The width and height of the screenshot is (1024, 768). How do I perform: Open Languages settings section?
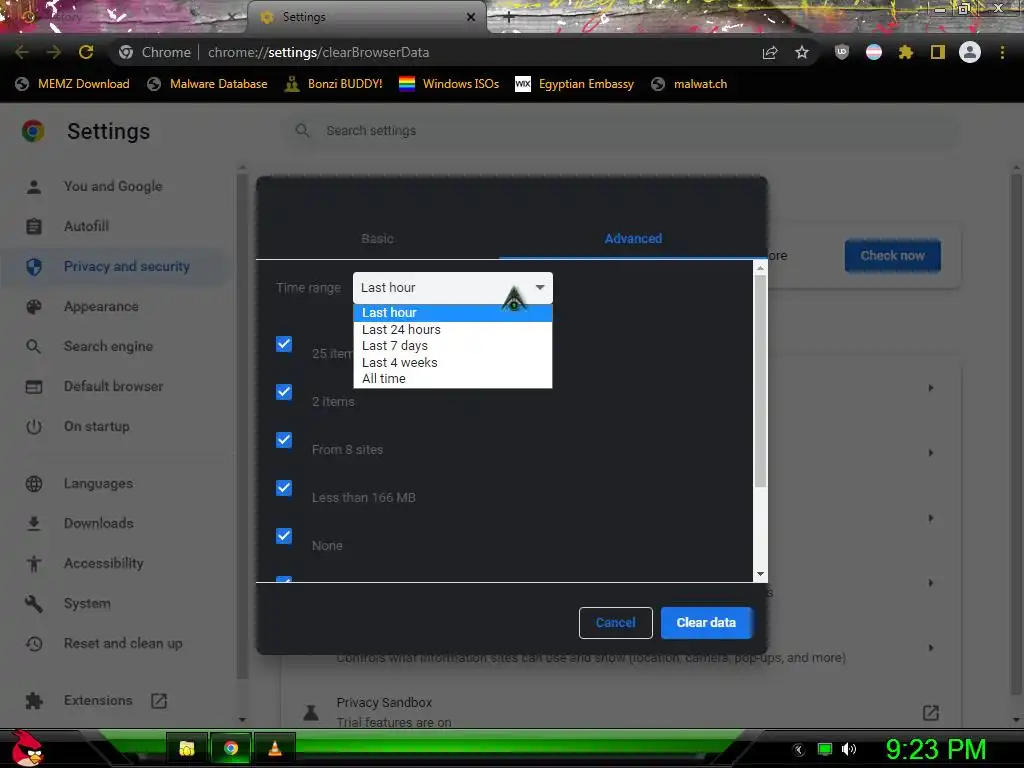point(114,483)
